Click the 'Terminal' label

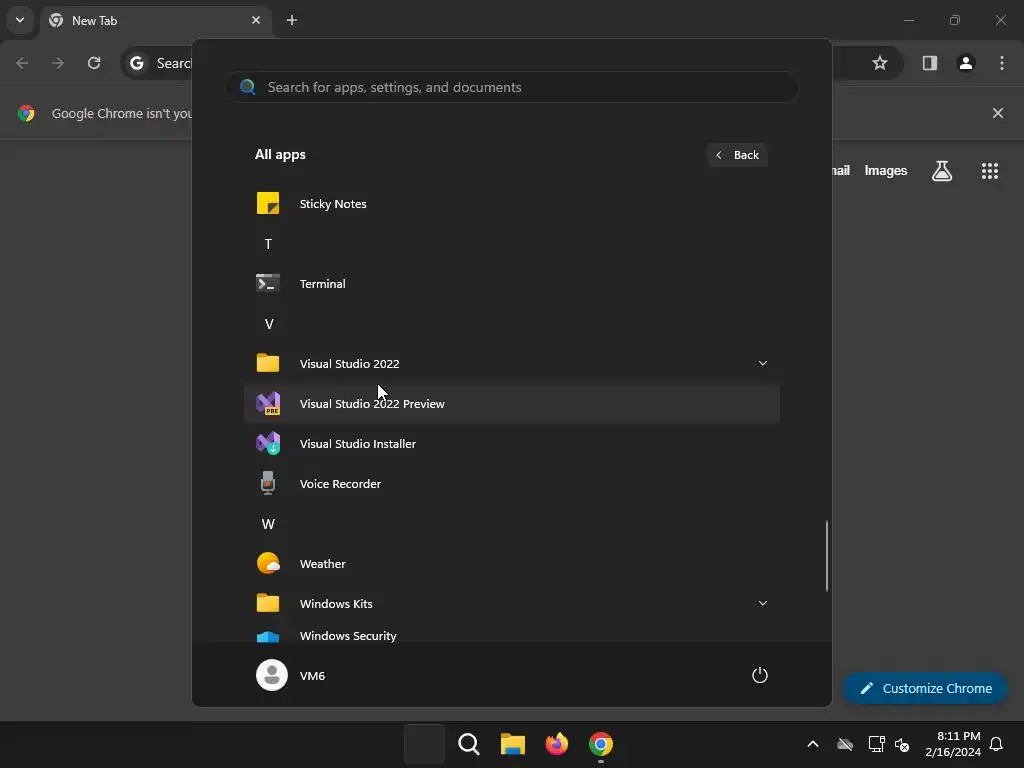tap(322, 283)
